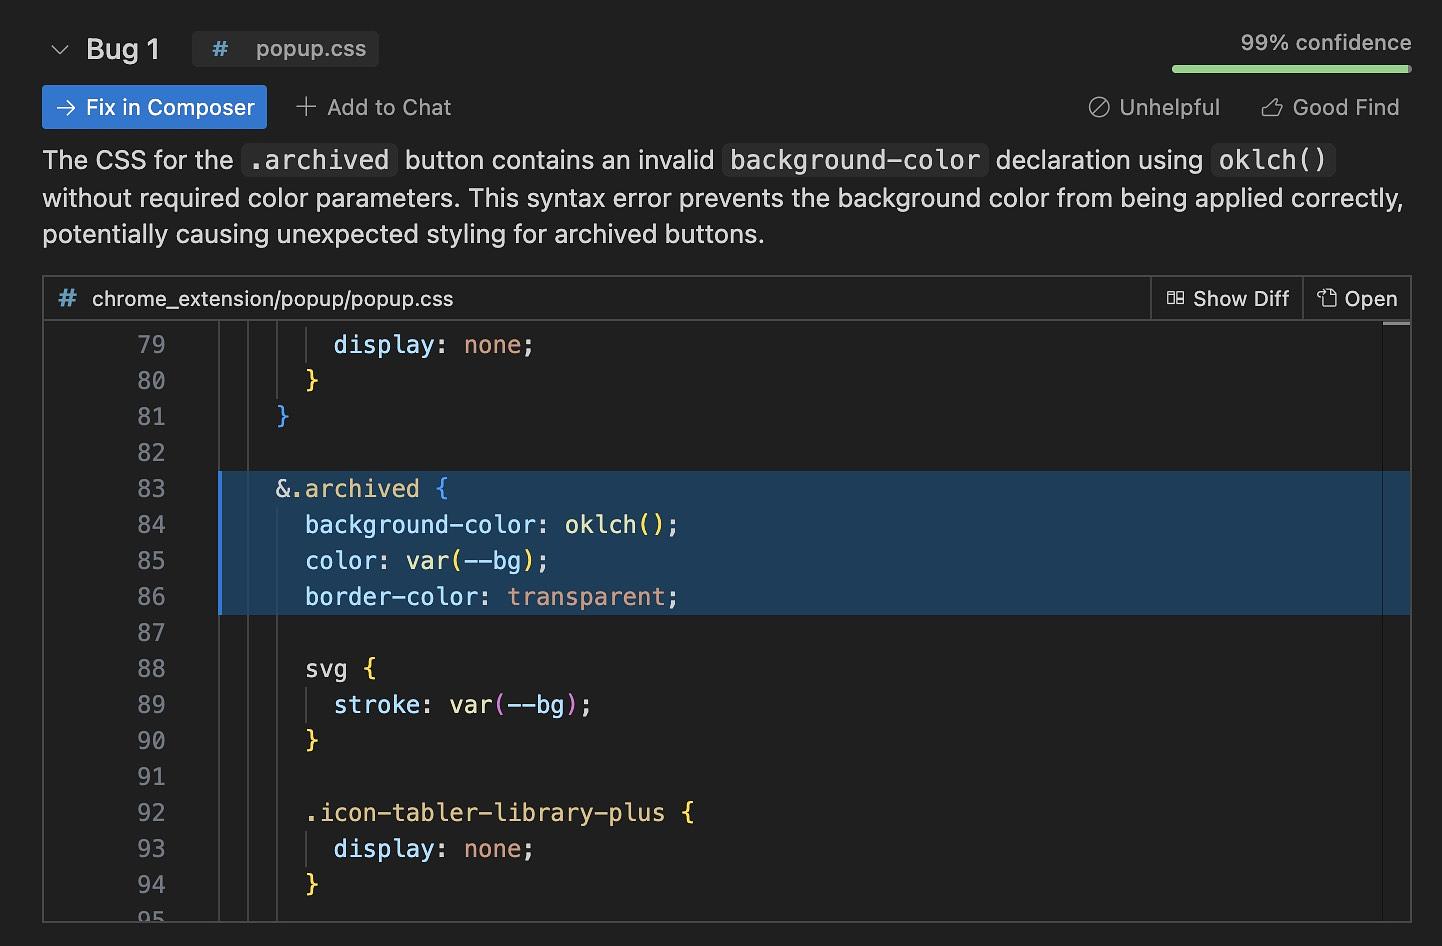
Task: Click the svg selector on line 88
Action: pos(326,669)
